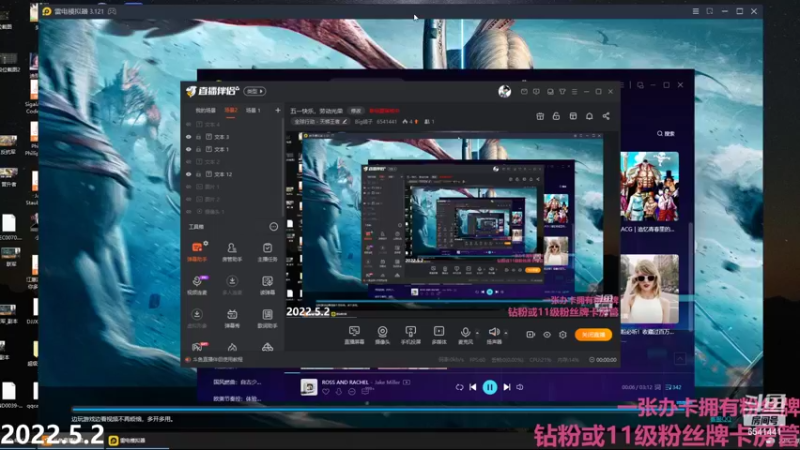Open the mode switch pill next to 直播伴侣 logo
This screenshot has width=800, height=450.
255,91
